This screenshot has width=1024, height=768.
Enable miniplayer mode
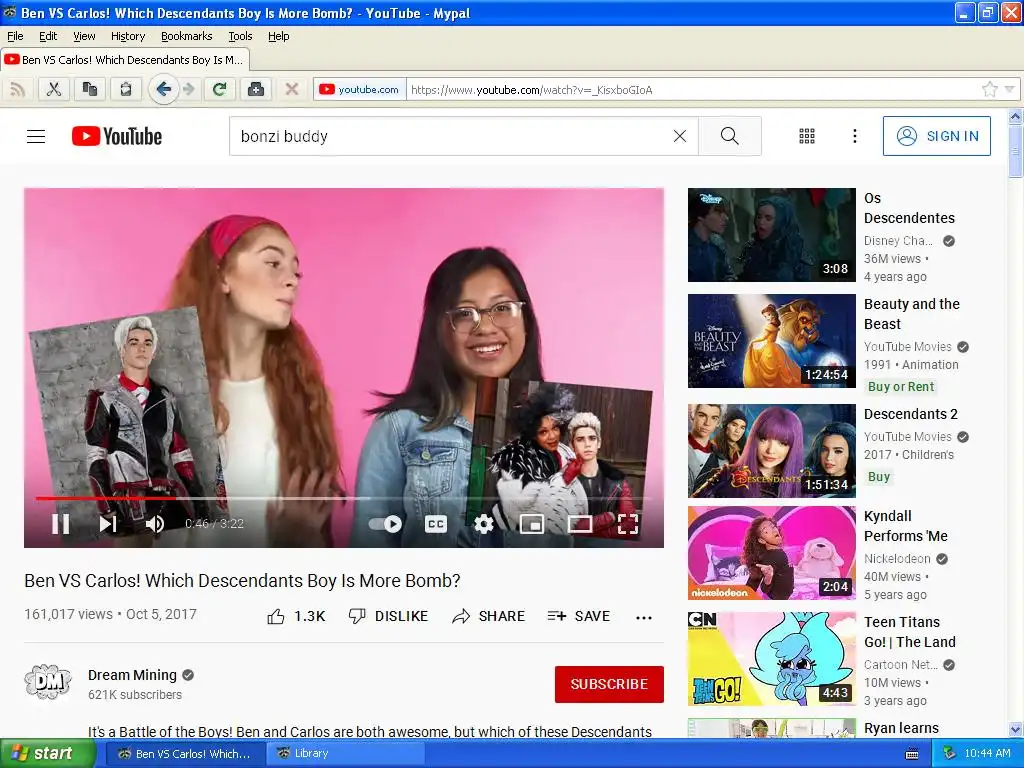coord(532,524)
